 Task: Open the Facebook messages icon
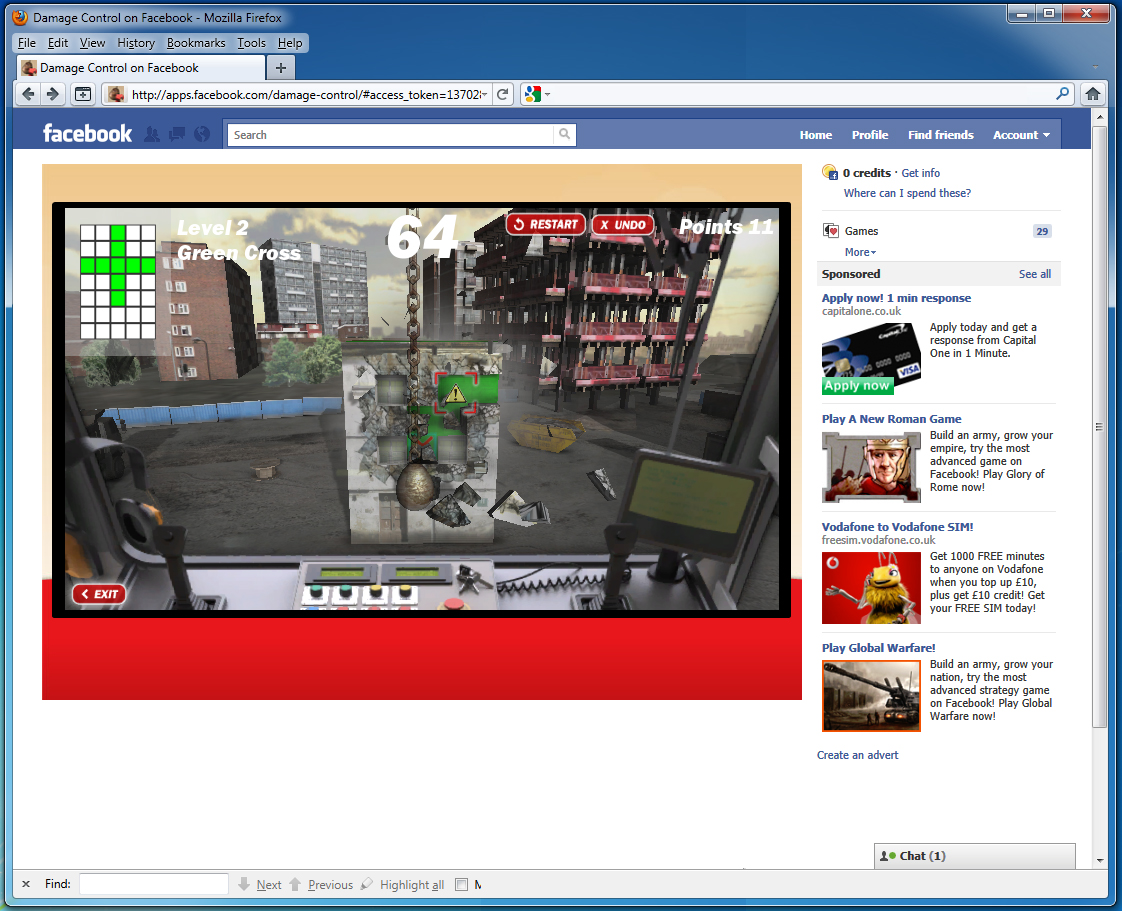coord(177,135)
